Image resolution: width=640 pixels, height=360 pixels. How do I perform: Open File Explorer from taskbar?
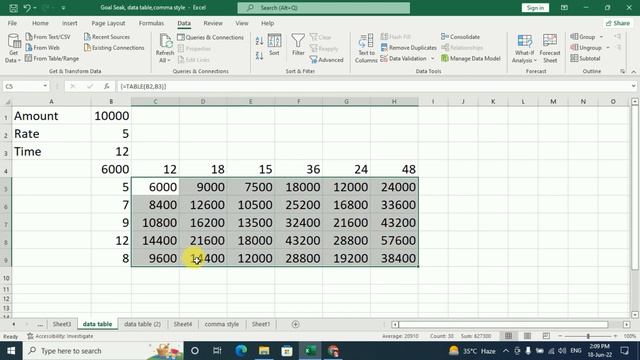264,351
